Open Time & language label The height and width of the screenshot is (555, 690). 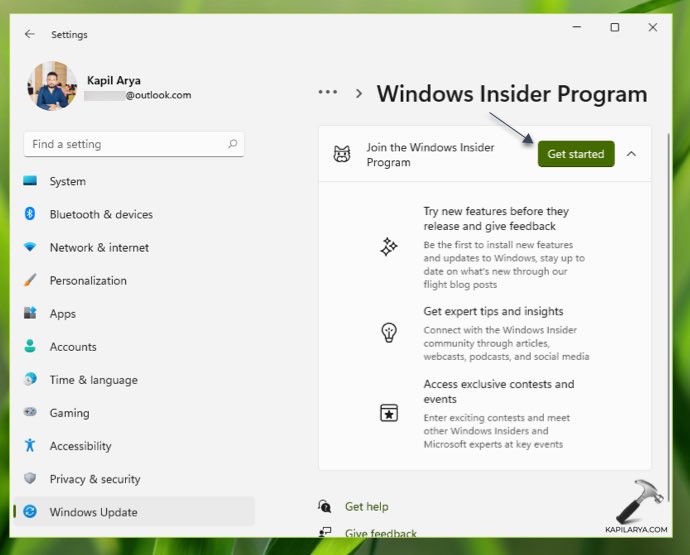93,380
